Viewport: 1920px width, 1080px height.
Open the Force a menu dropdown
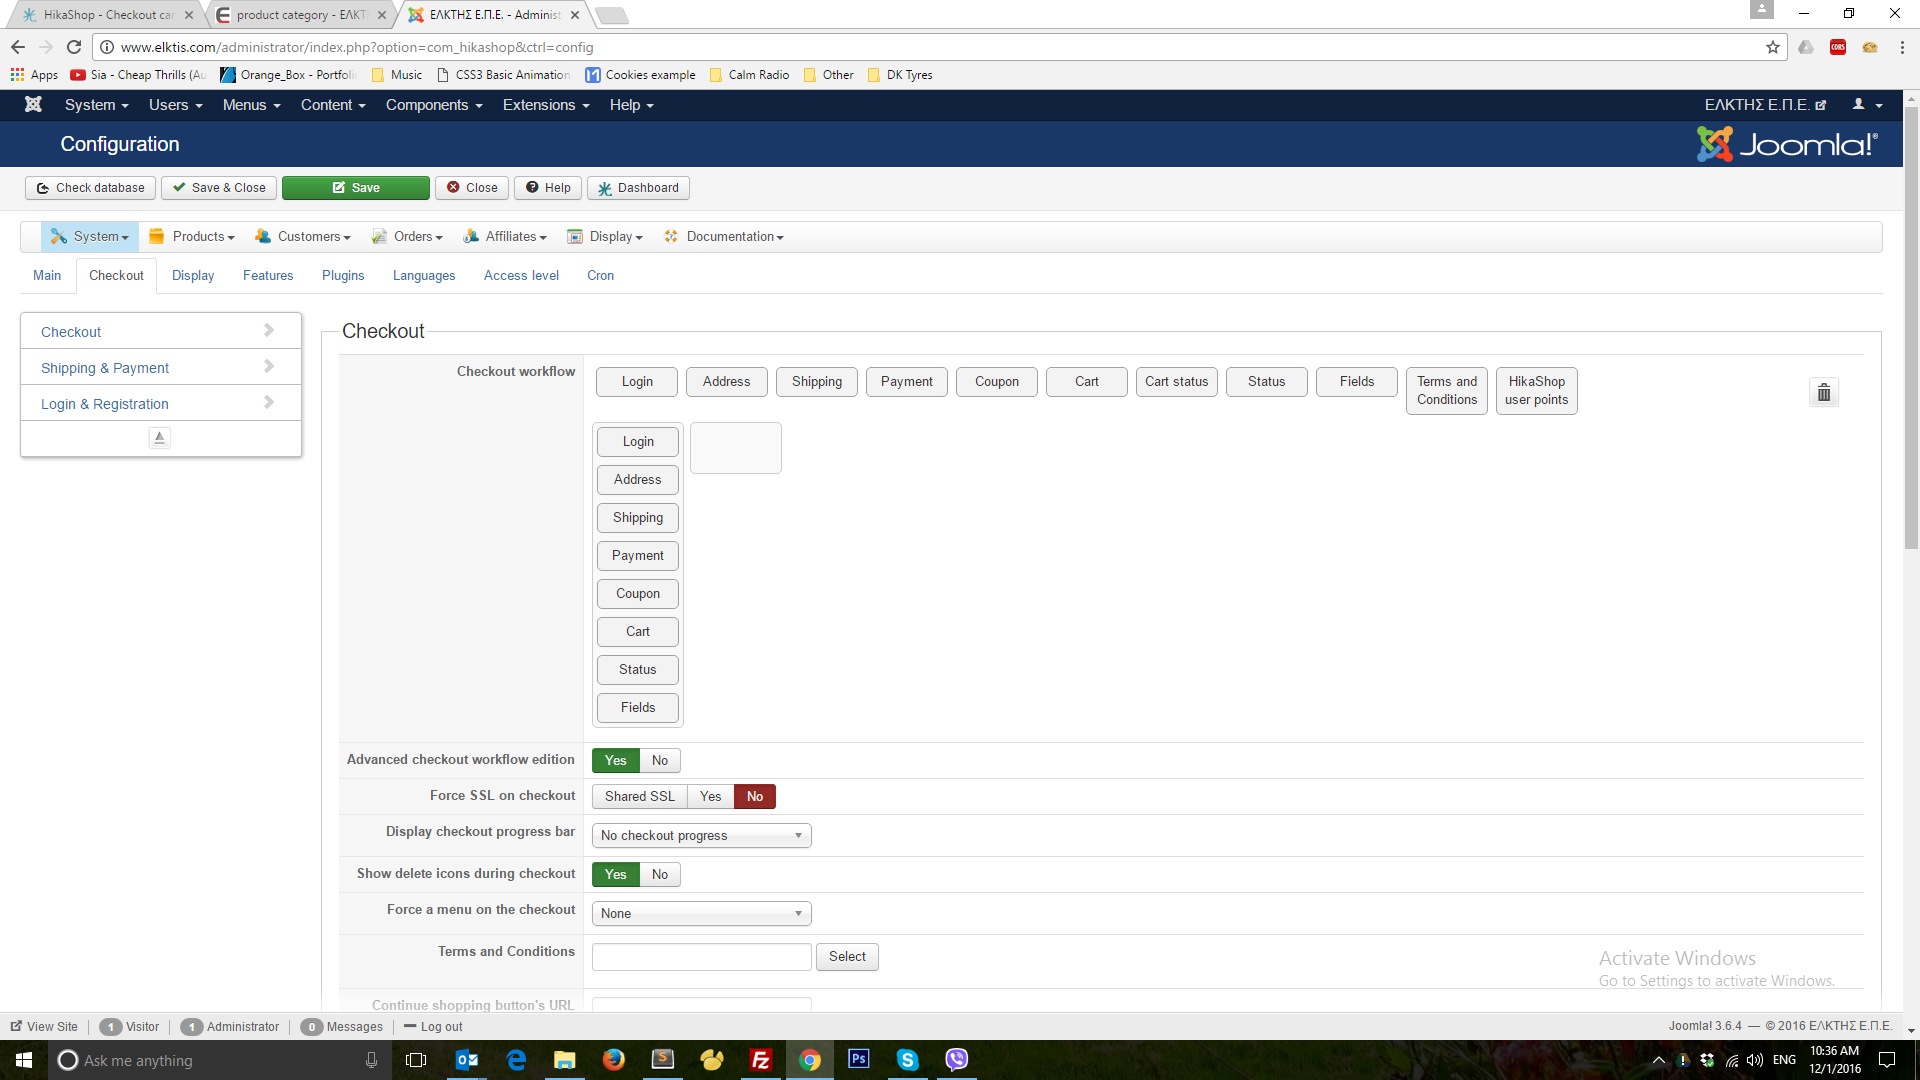click(x=701, y=913)
